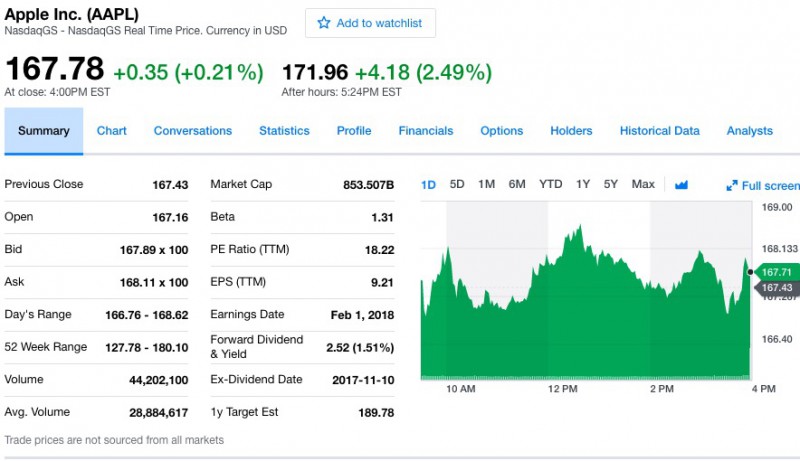800x461 pixels.
Task: Switch chart range to 1M
Action: coord(486,185)
